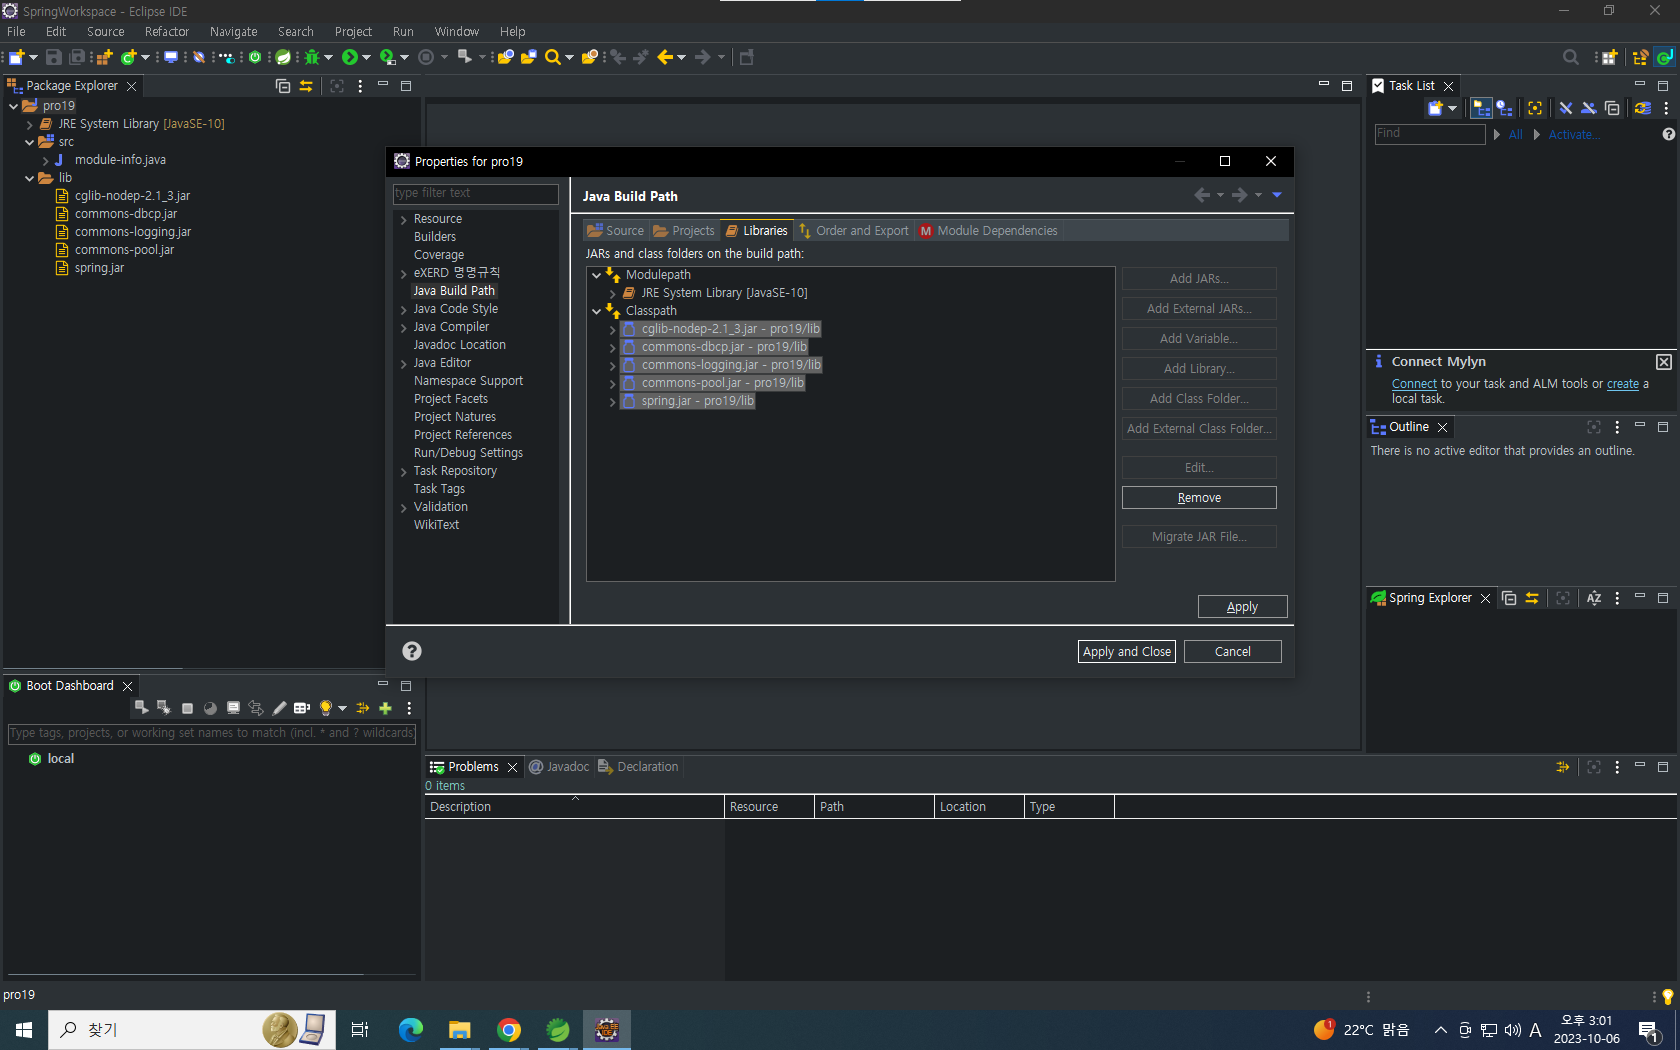Collapse the Classpath node
1680x1050 pixels.
(x=597, y=311)
